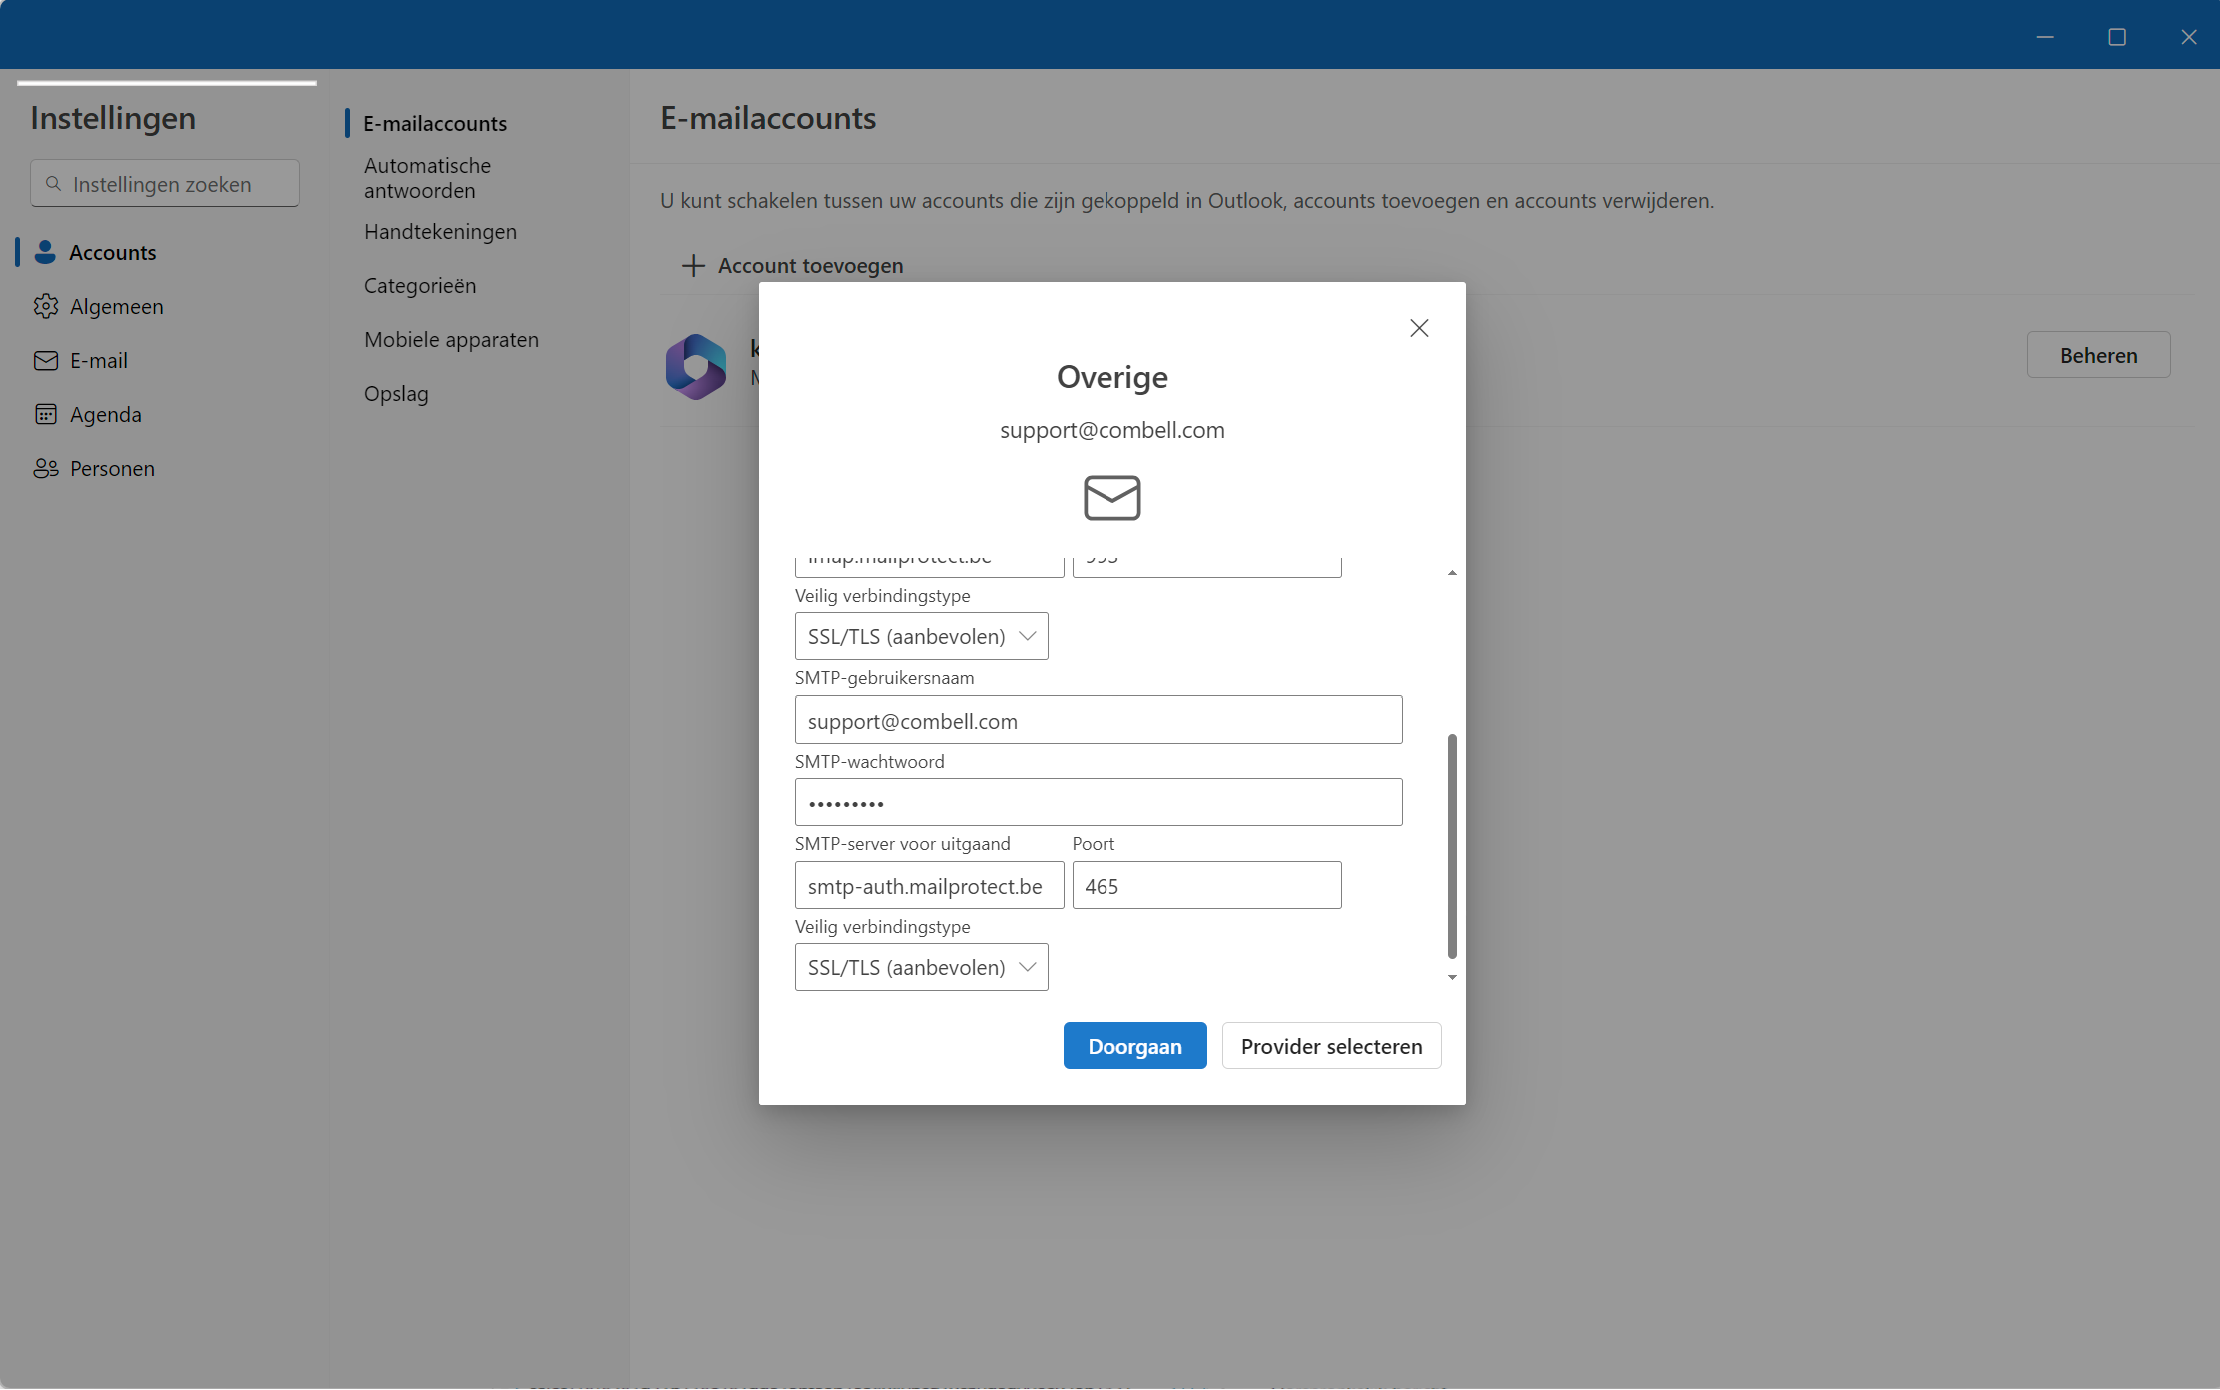Open Algemeen gear settings icon

46,306
